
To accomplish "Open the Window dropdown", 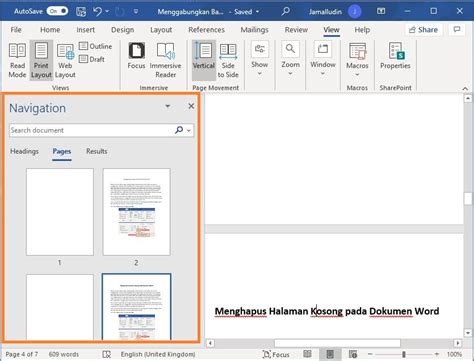I will (323, 59).
